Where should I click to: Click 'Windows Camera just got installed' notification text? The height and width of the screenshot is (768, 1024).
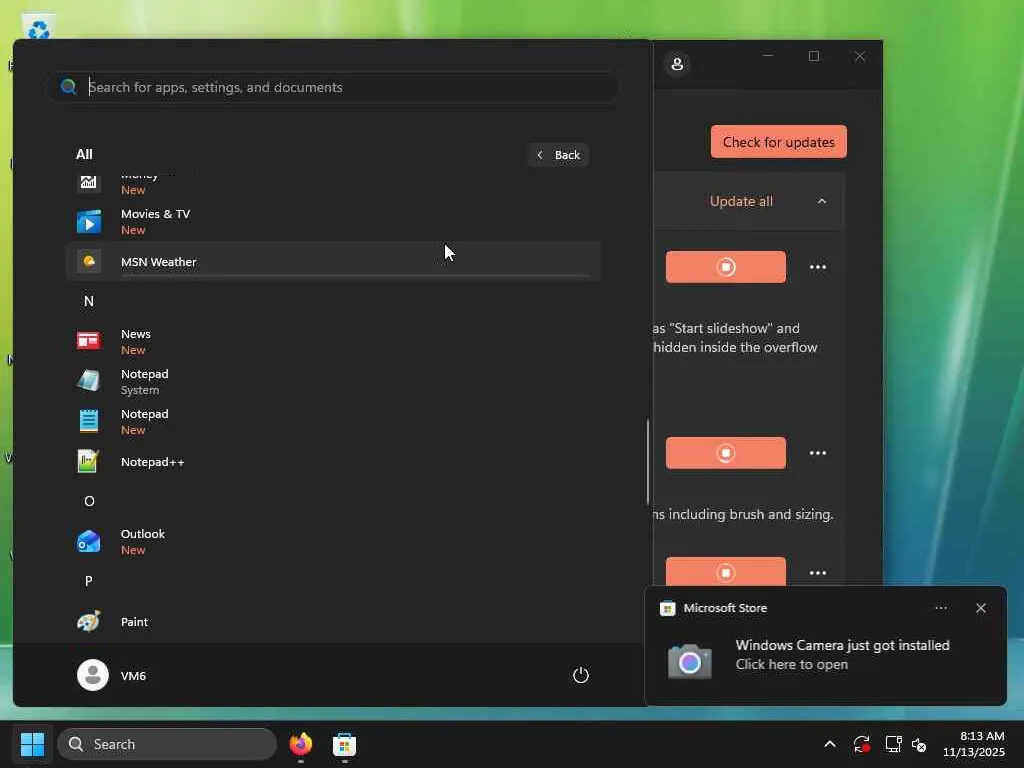(x=842, y=645)
